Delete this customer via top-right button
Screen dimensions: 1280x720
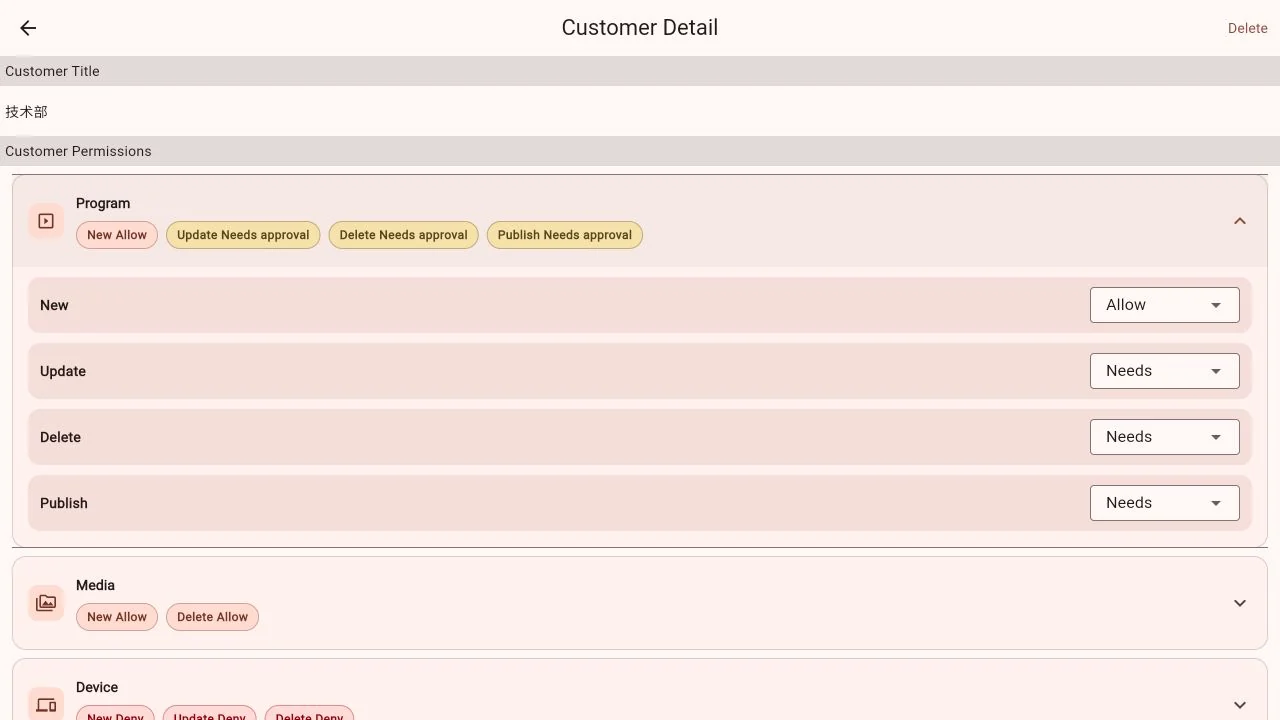tap(1247, 28)
